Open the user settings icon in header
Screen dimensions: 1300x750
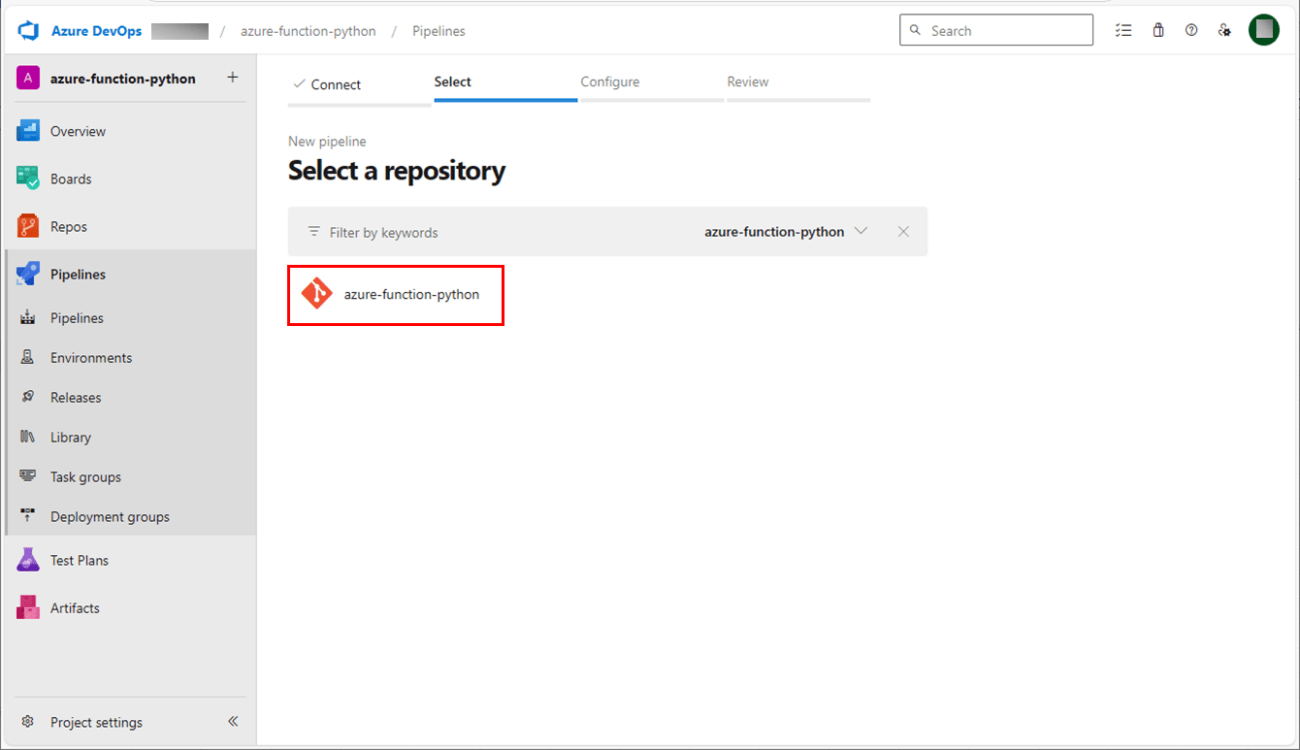1224,30
